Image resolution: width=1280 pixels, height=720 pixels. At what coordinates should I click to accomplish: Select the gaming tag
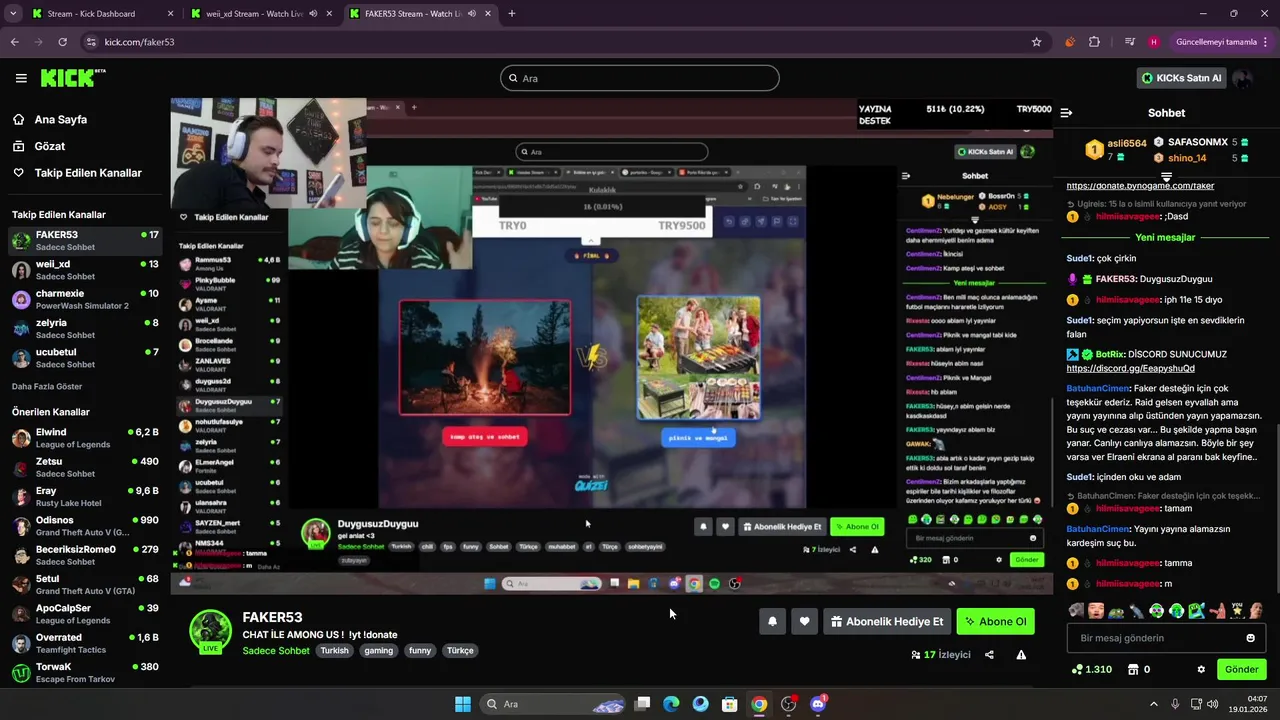pyautogui.click(x=379, y=651)
